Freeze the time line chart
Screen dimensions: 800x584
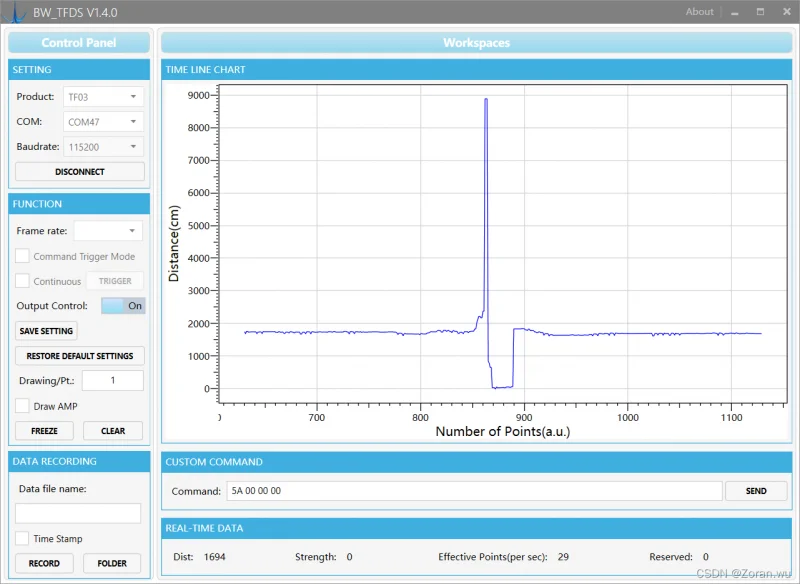click(x=44, y=431)
